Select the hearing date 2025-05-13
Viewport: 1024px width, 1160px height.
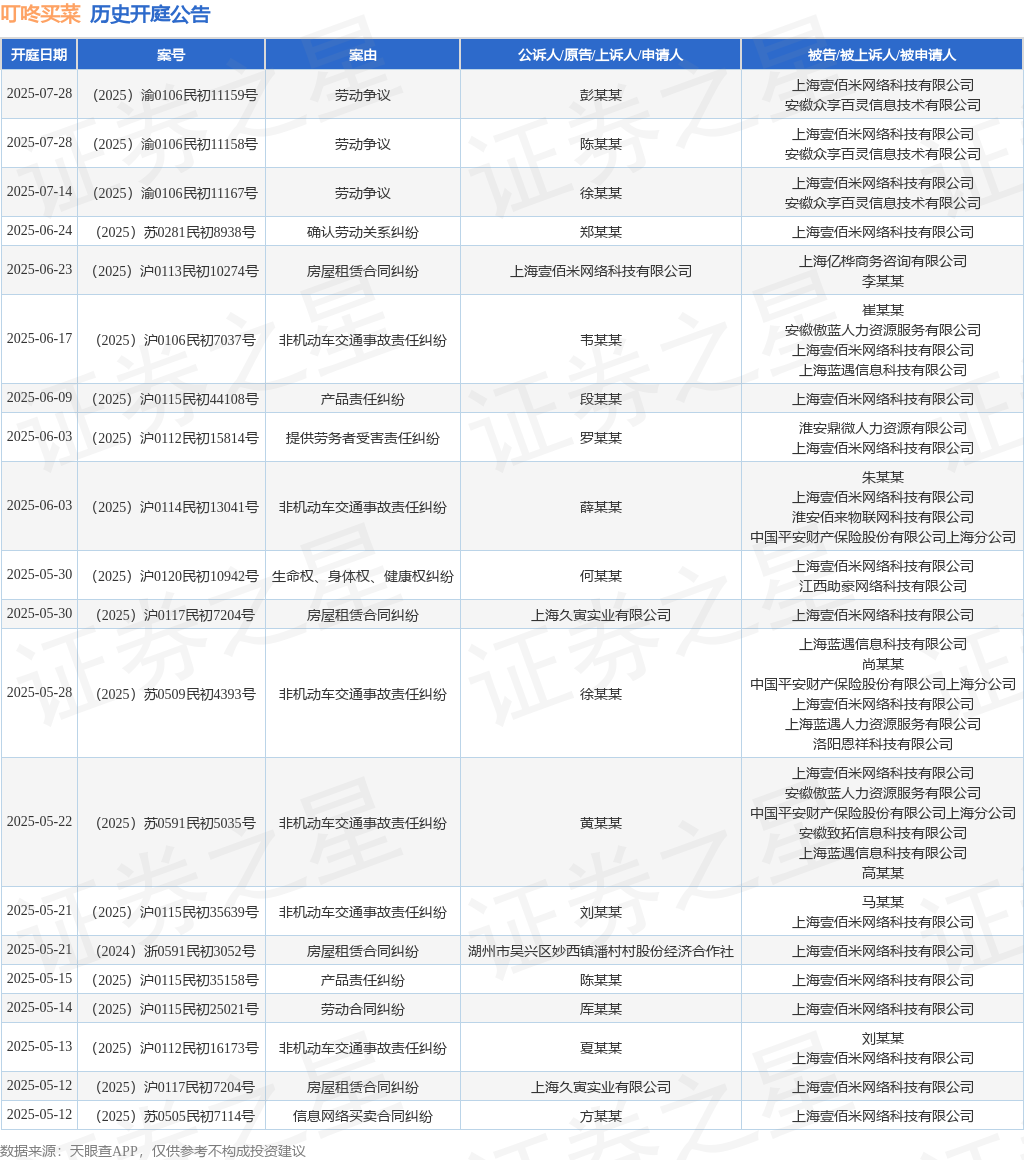coord(39,1046)
